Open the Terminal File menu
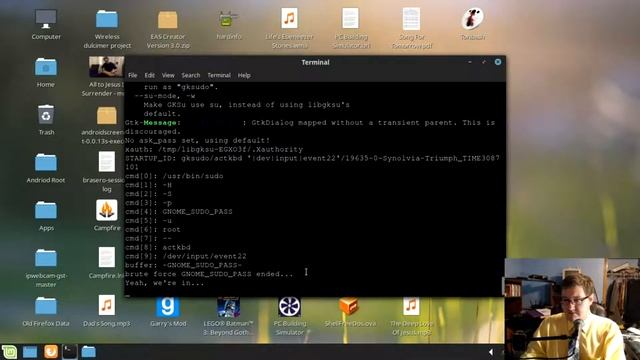This screenshot has height=360, width=640. (x=133, y=76)
